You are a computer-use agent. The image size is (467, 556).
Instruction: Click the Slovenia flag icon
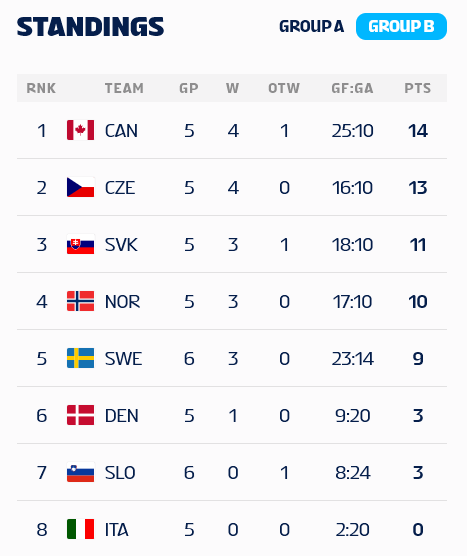coord(80,472)
